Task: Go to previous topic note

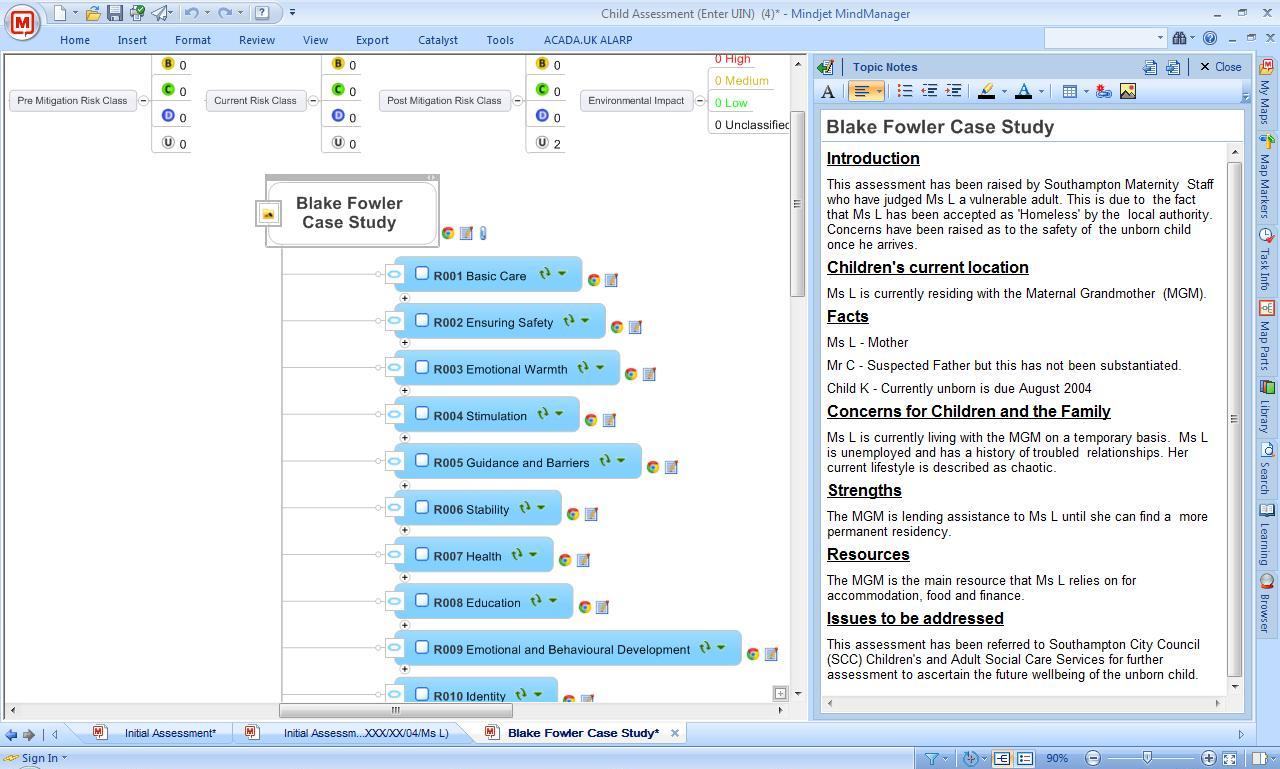Action: [x=1150, y=67]
